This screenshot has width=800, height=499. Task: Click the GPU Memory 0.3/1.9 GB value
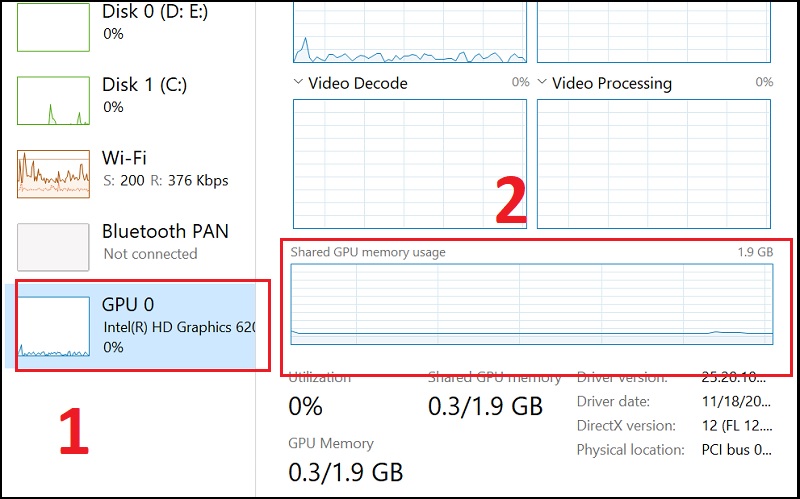[x=345, y=471]
